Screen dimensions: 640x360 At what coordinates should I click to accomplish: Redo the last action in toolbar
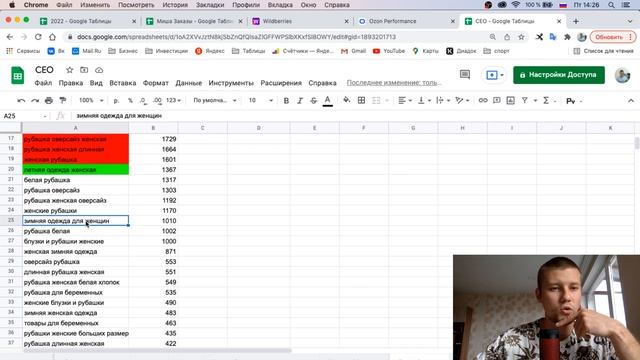pos(35,100)
